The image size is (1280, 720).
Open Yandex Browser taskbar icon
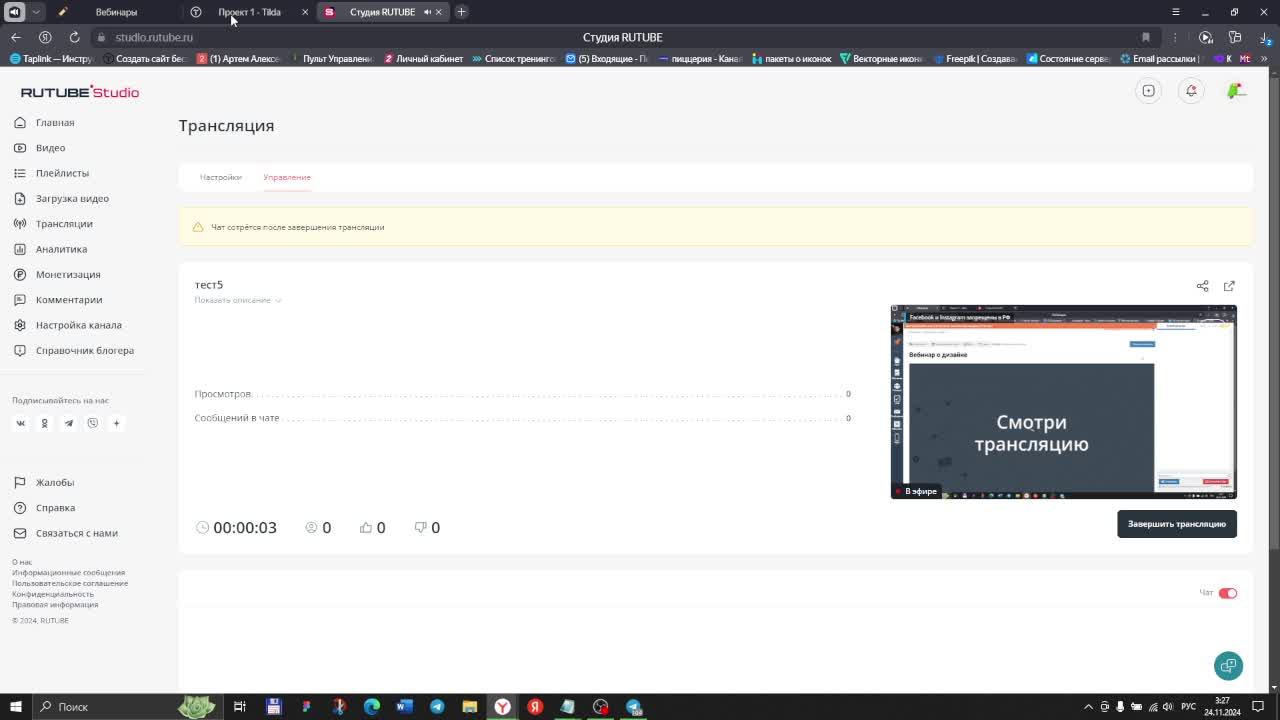pyautogui.click(x=503, y=707)
